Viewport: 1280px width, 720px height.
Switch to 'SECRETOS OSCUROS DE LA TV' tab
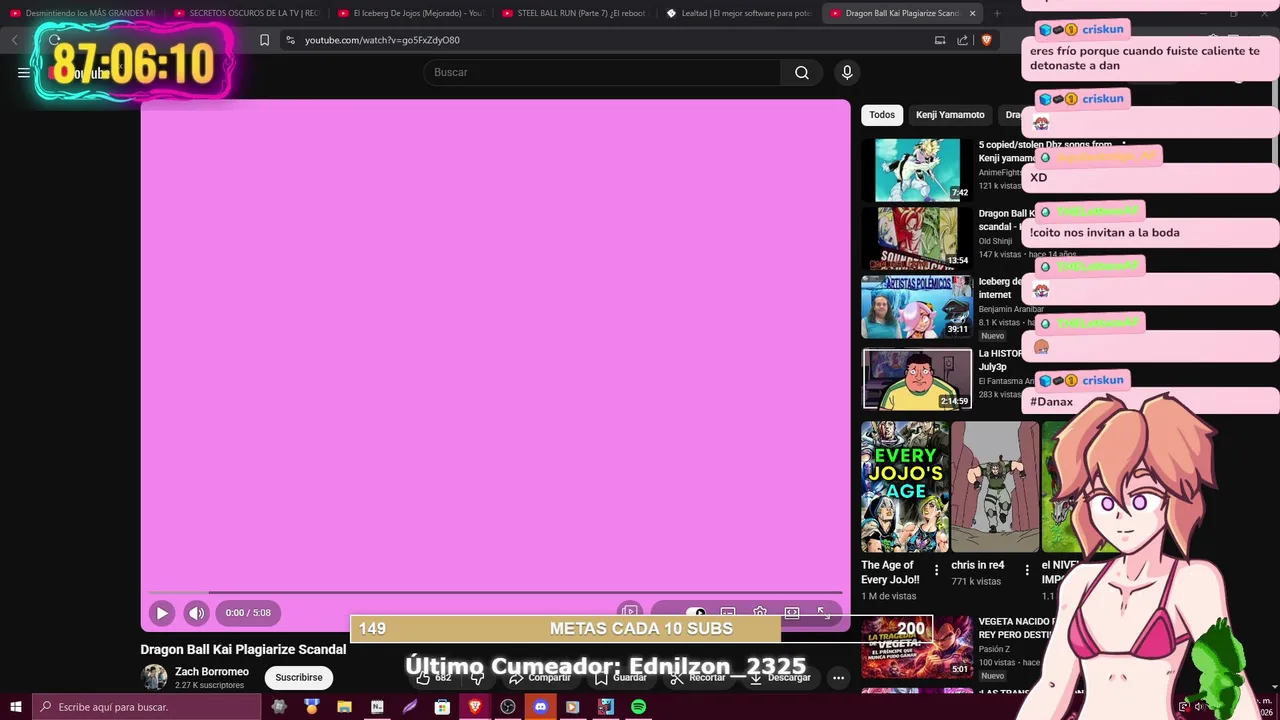point(246,13)
